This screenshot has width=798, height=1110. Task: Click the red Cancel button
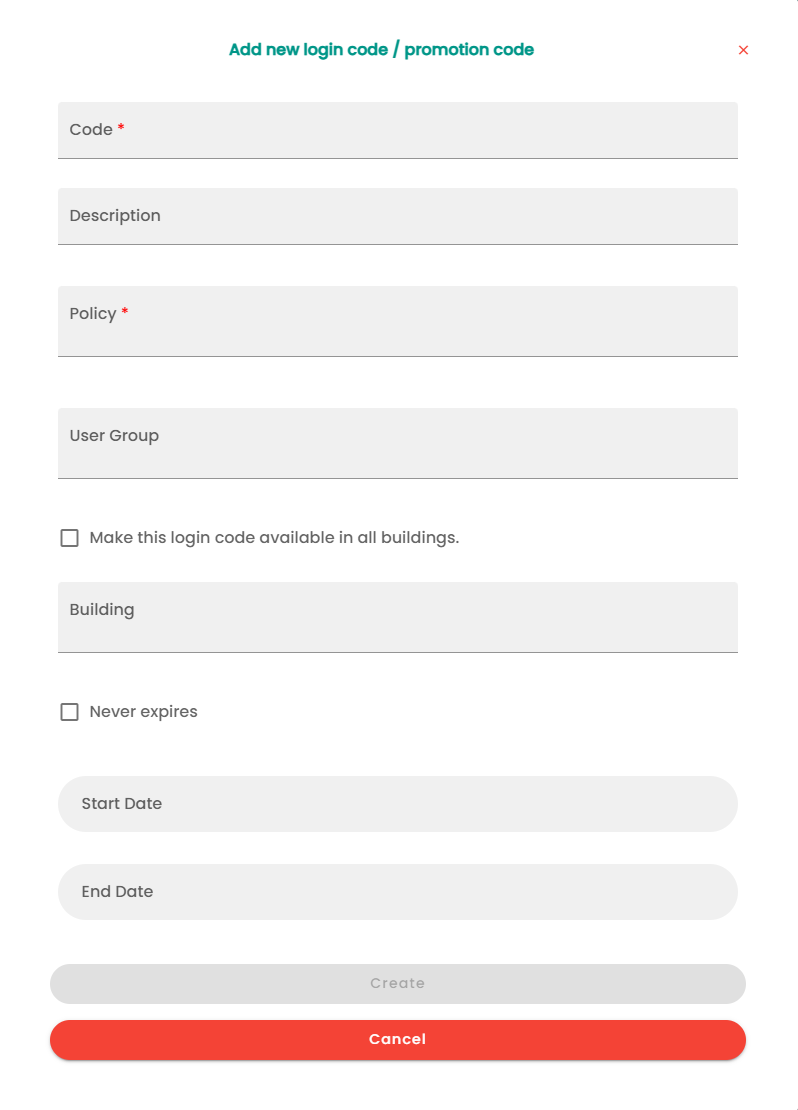[397, 1040]
